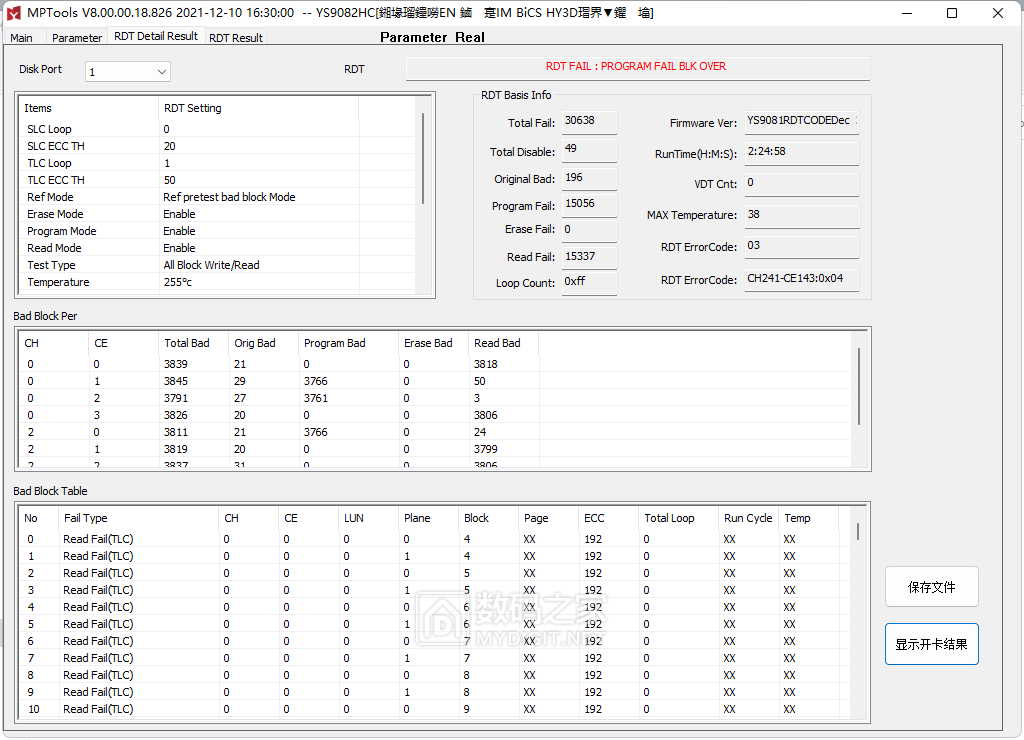Click the Total Loop column header
The image size is (1024, 740).
click(x=679, y=519)
